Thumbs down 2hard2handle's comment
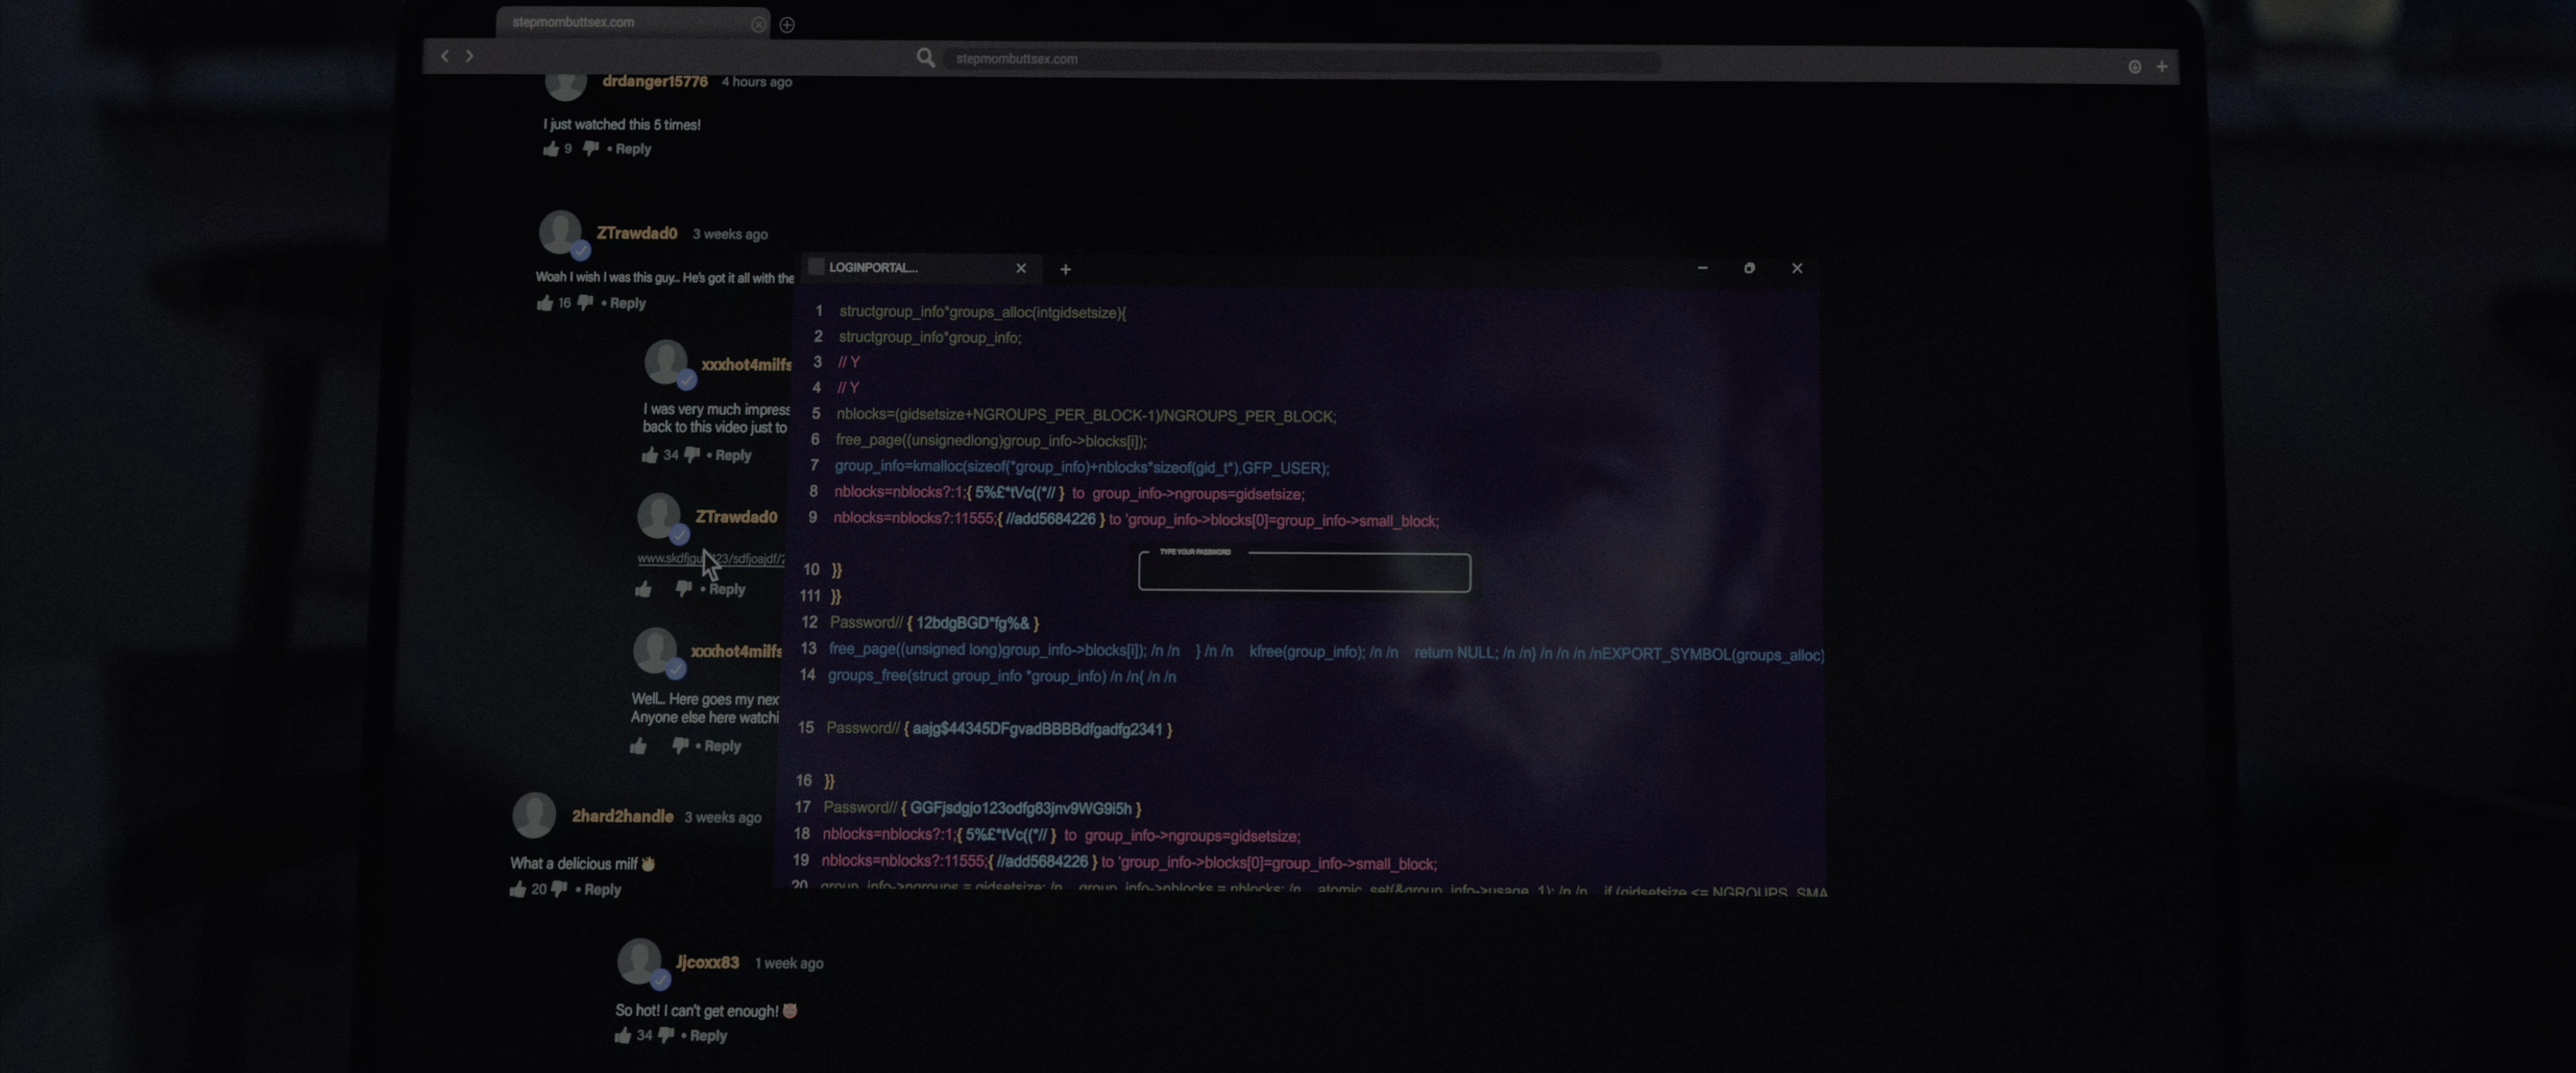 click(559, 889)
